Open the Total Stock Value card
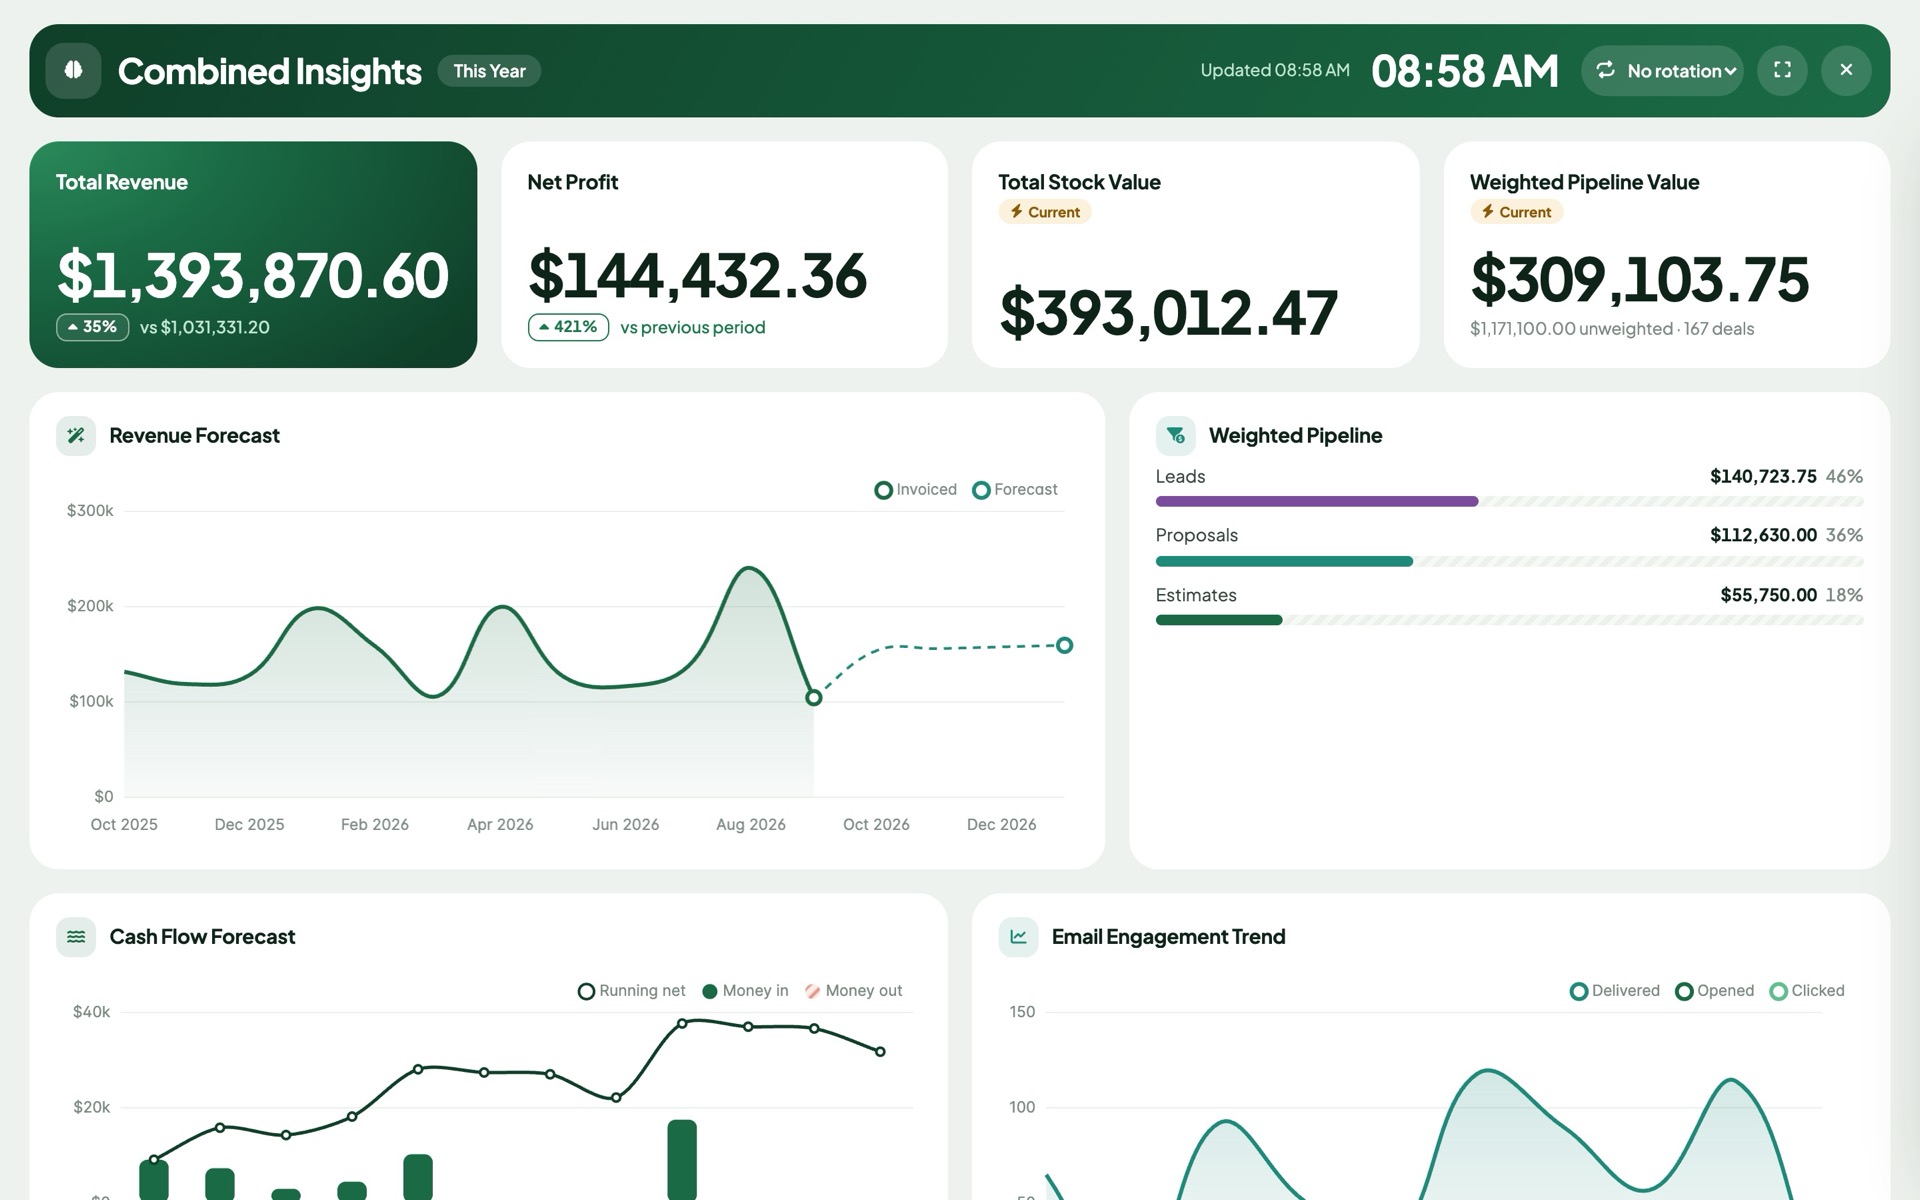Viewport: 1920px width, 1200px height. coord(1195,254)
